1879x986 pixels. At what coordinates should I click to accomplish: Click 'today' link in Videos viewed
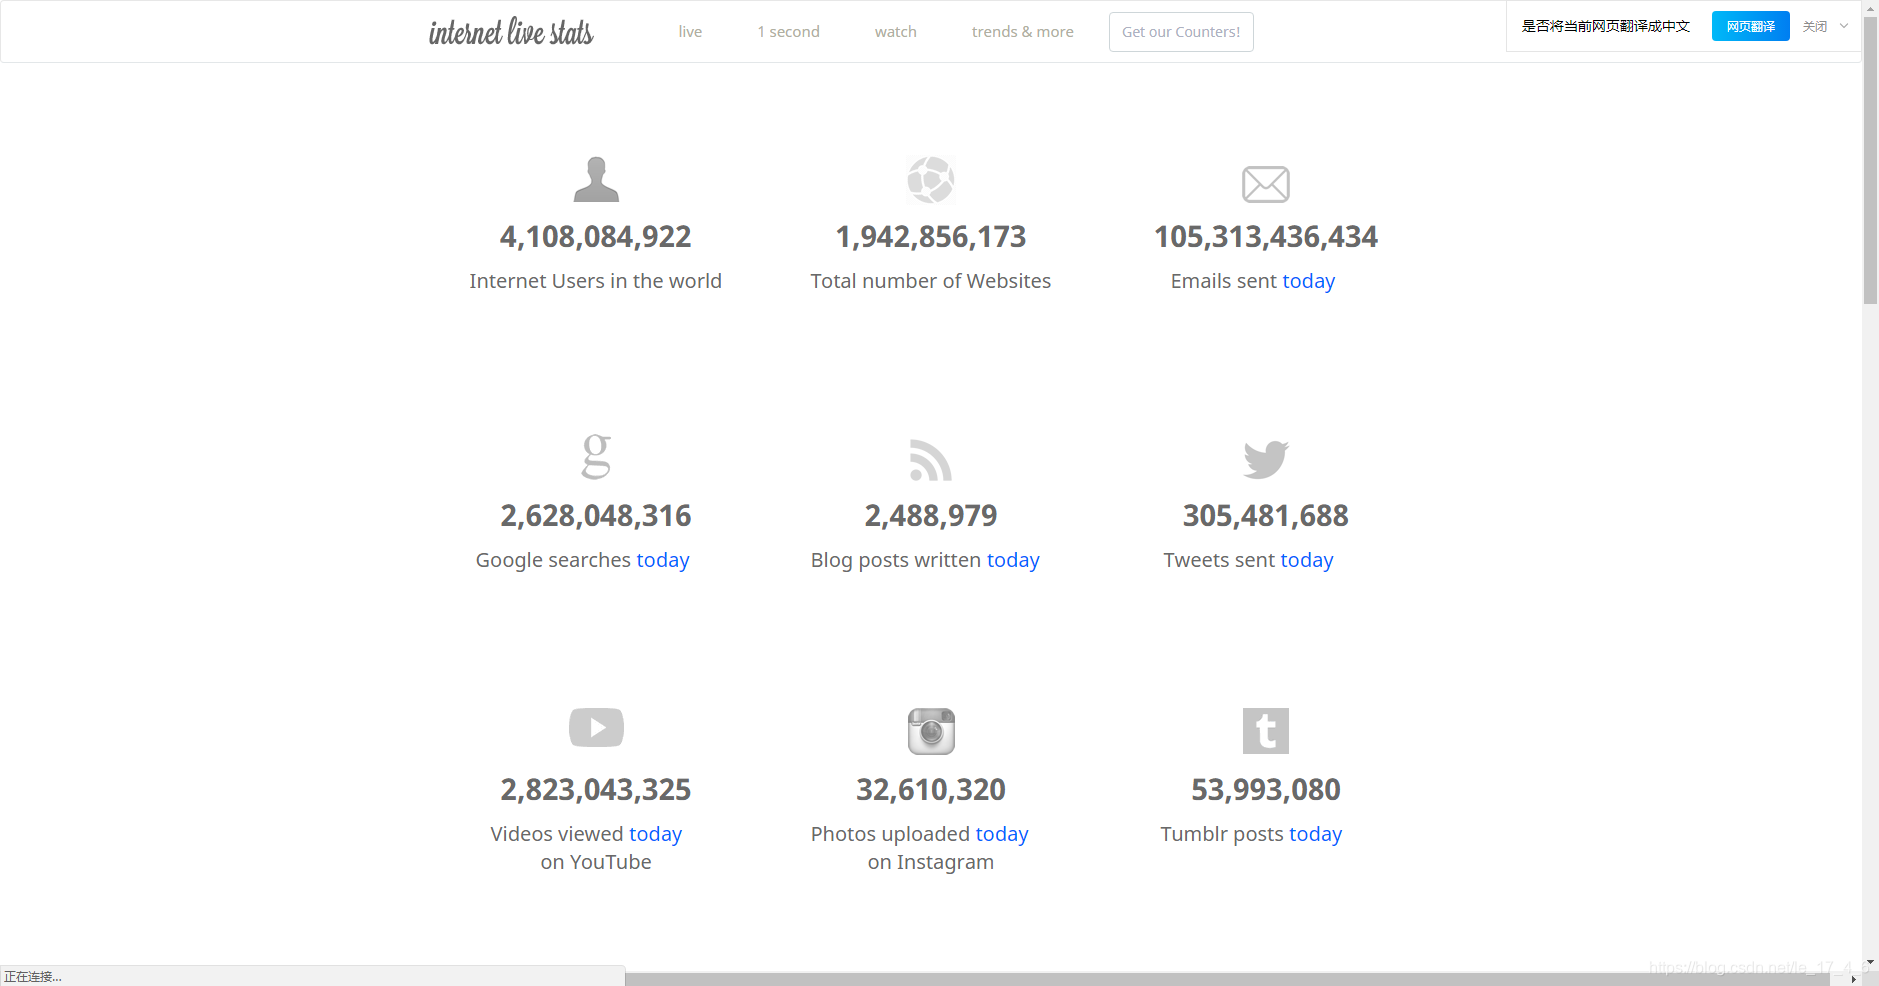[656, 834]
